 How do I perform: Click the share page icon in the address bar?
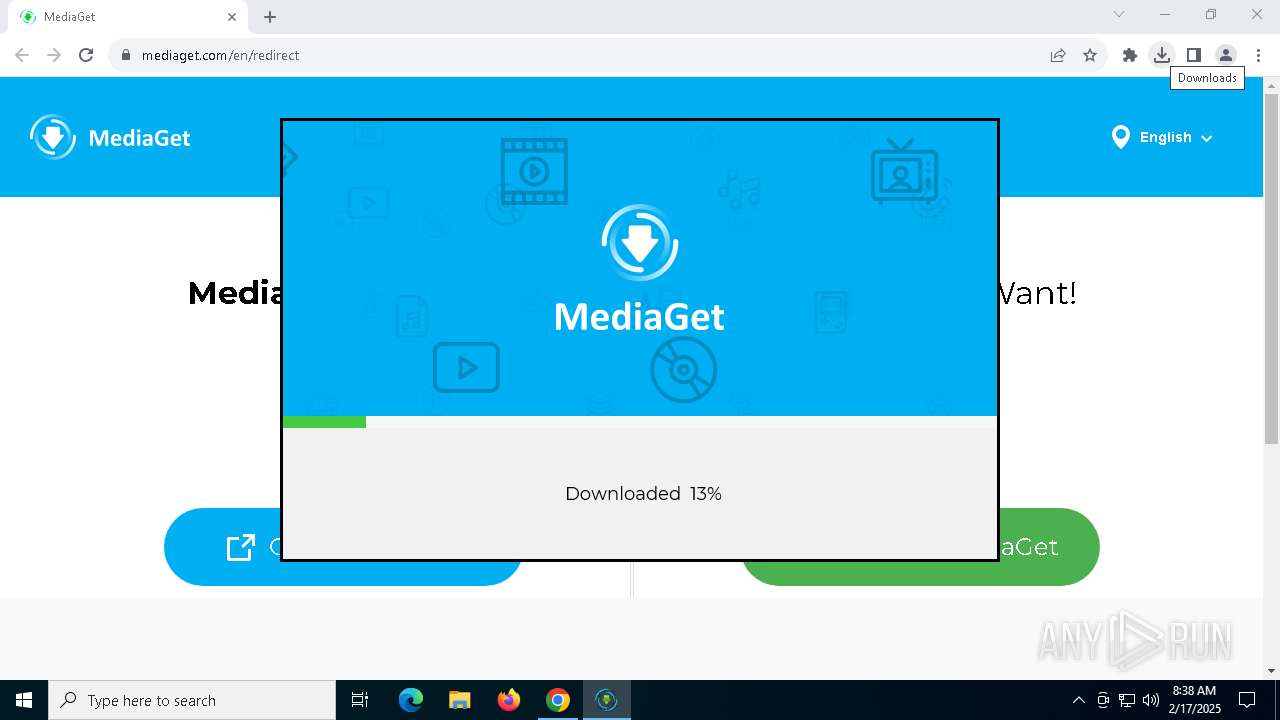pyautogui.click(x=1058, y=55)
